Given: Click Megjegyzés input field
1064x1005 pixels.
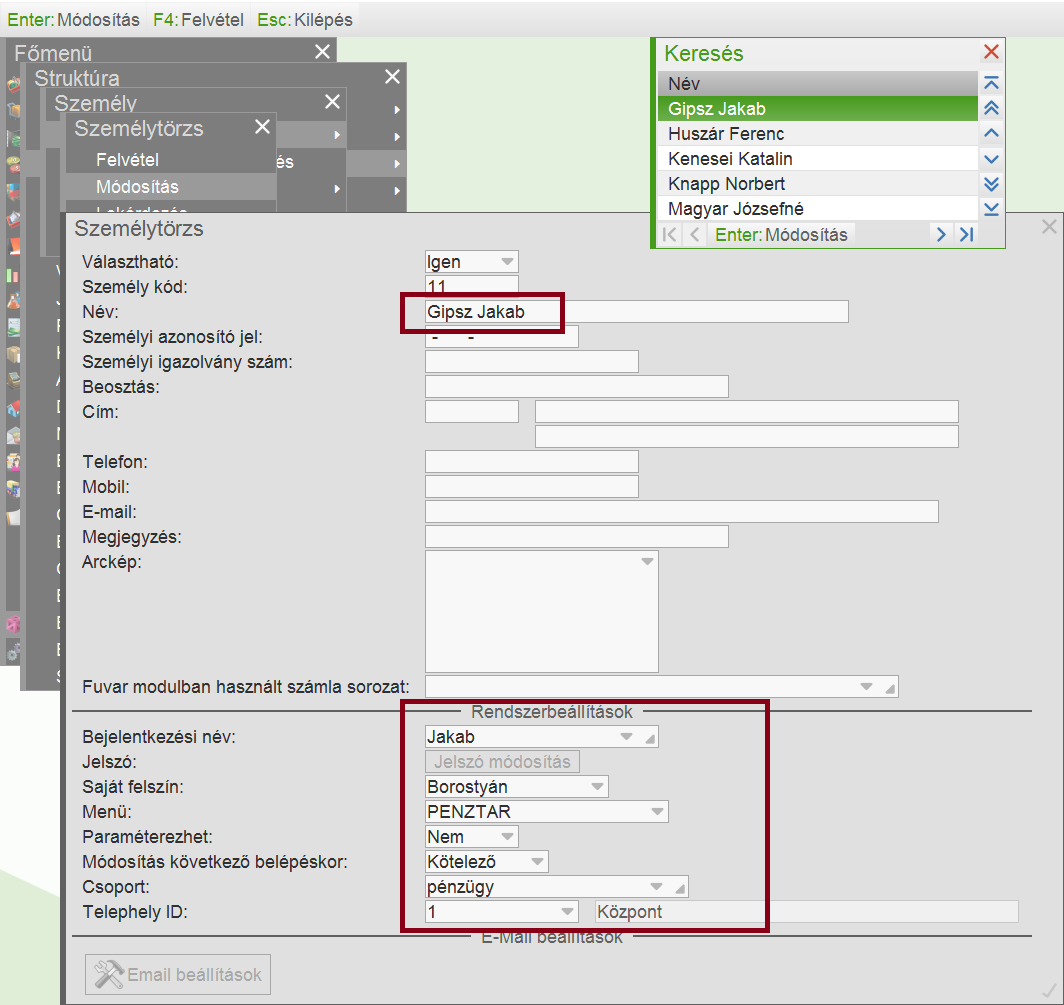Looking at the screenshot, I should point(577,537).
